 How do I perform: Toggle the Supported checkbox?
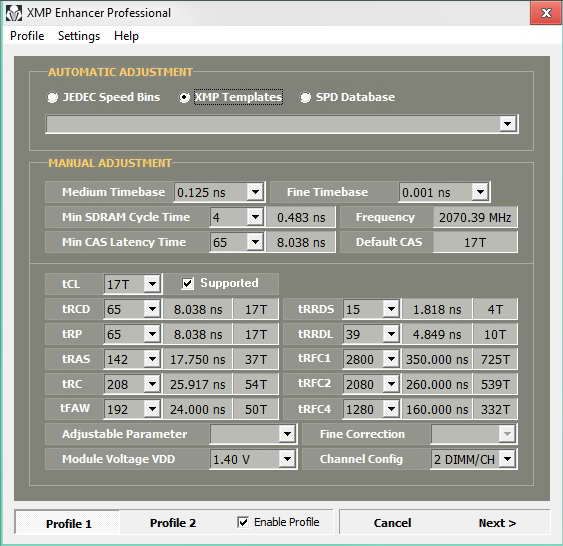188,284
